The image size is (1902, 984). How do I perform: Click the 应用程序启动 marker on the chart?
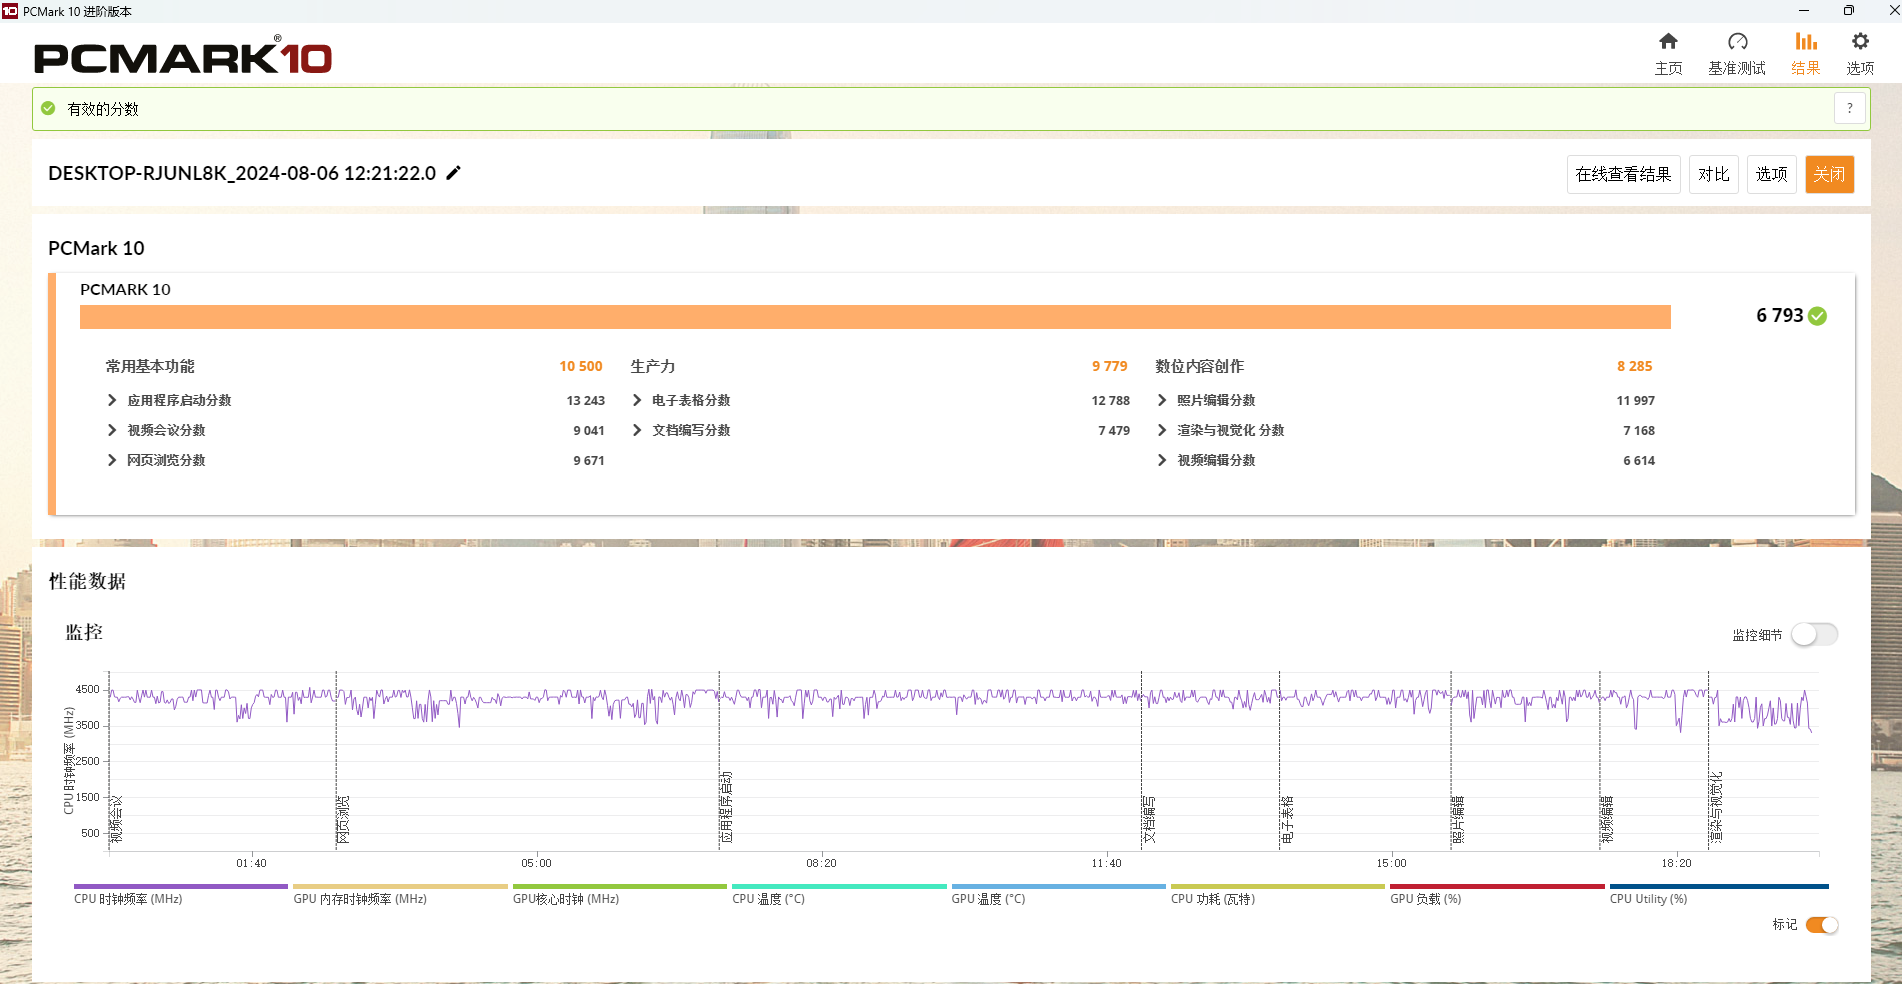[x=727, y=807]
